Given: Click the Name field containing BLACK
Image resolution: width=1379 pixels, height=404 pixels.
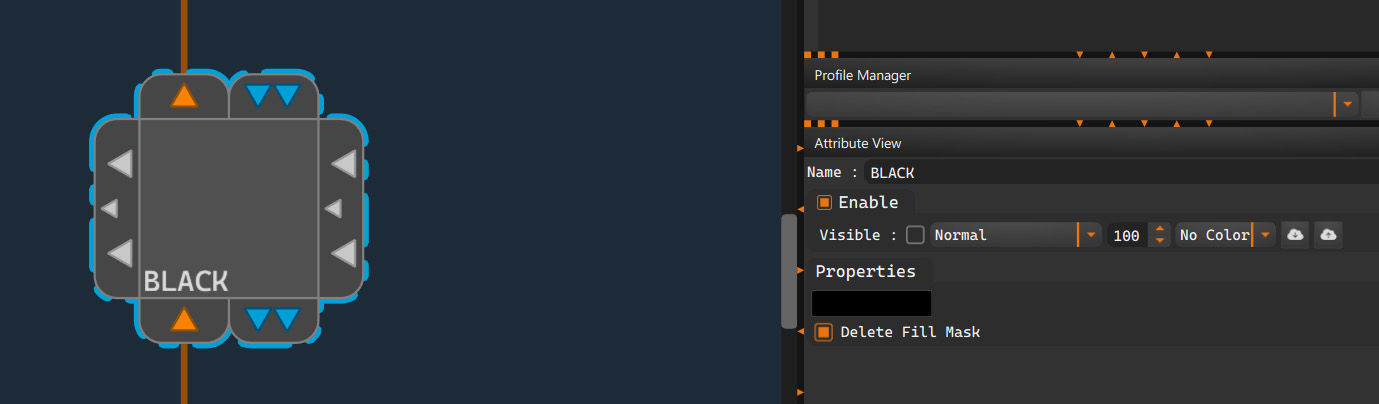Looking at the screenshot, I should [1120, 172].
